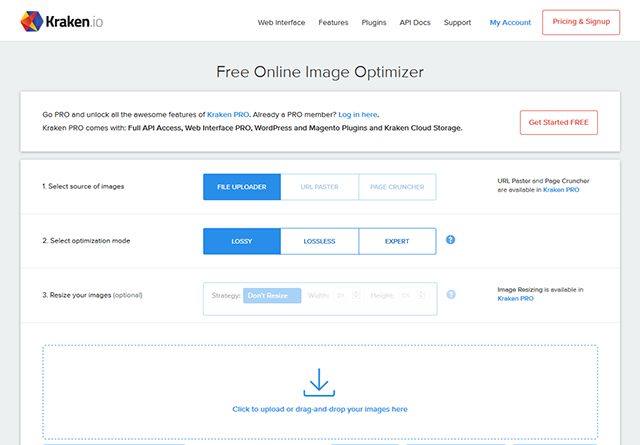
Task: Choose LOSSY optimization mode
Action: (241, 241)
